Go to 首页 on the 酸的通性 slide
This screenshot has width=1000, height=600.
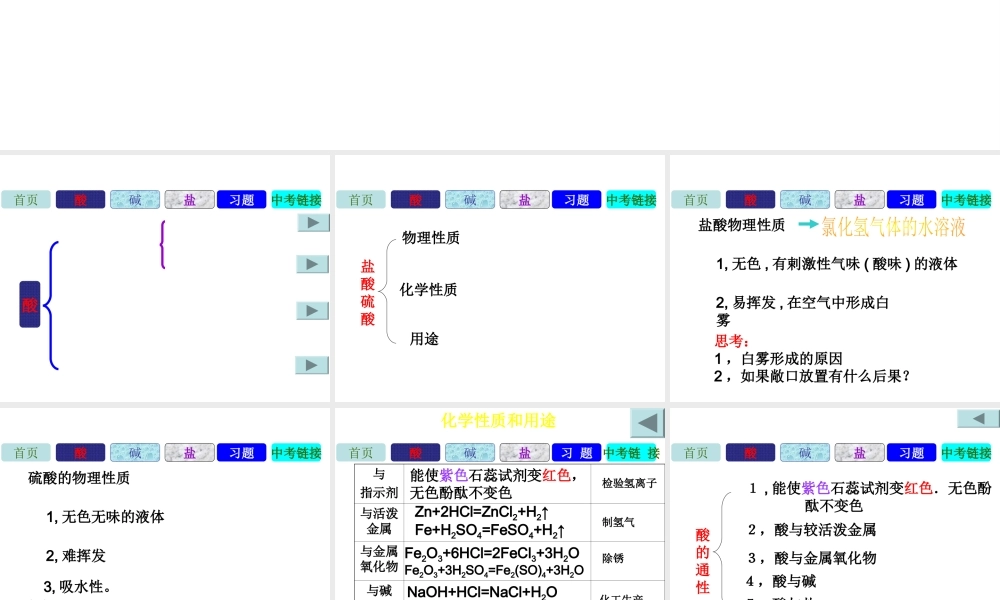(696, 453)
